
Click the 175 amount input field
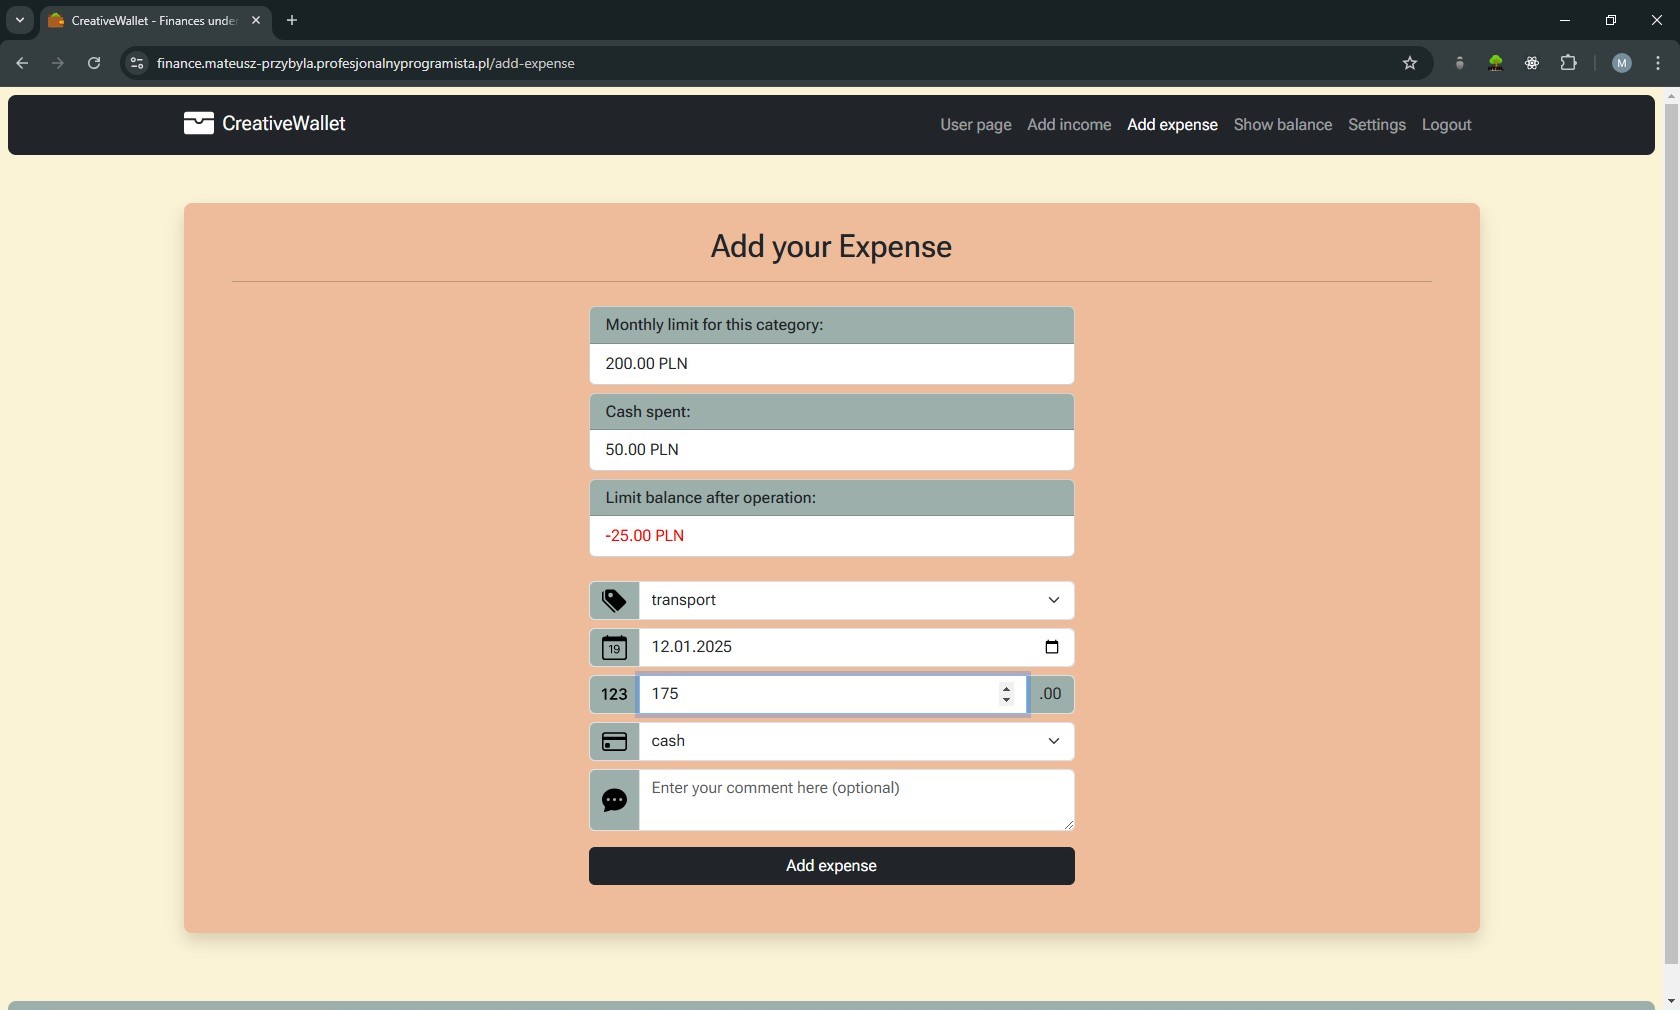(815, 694)
